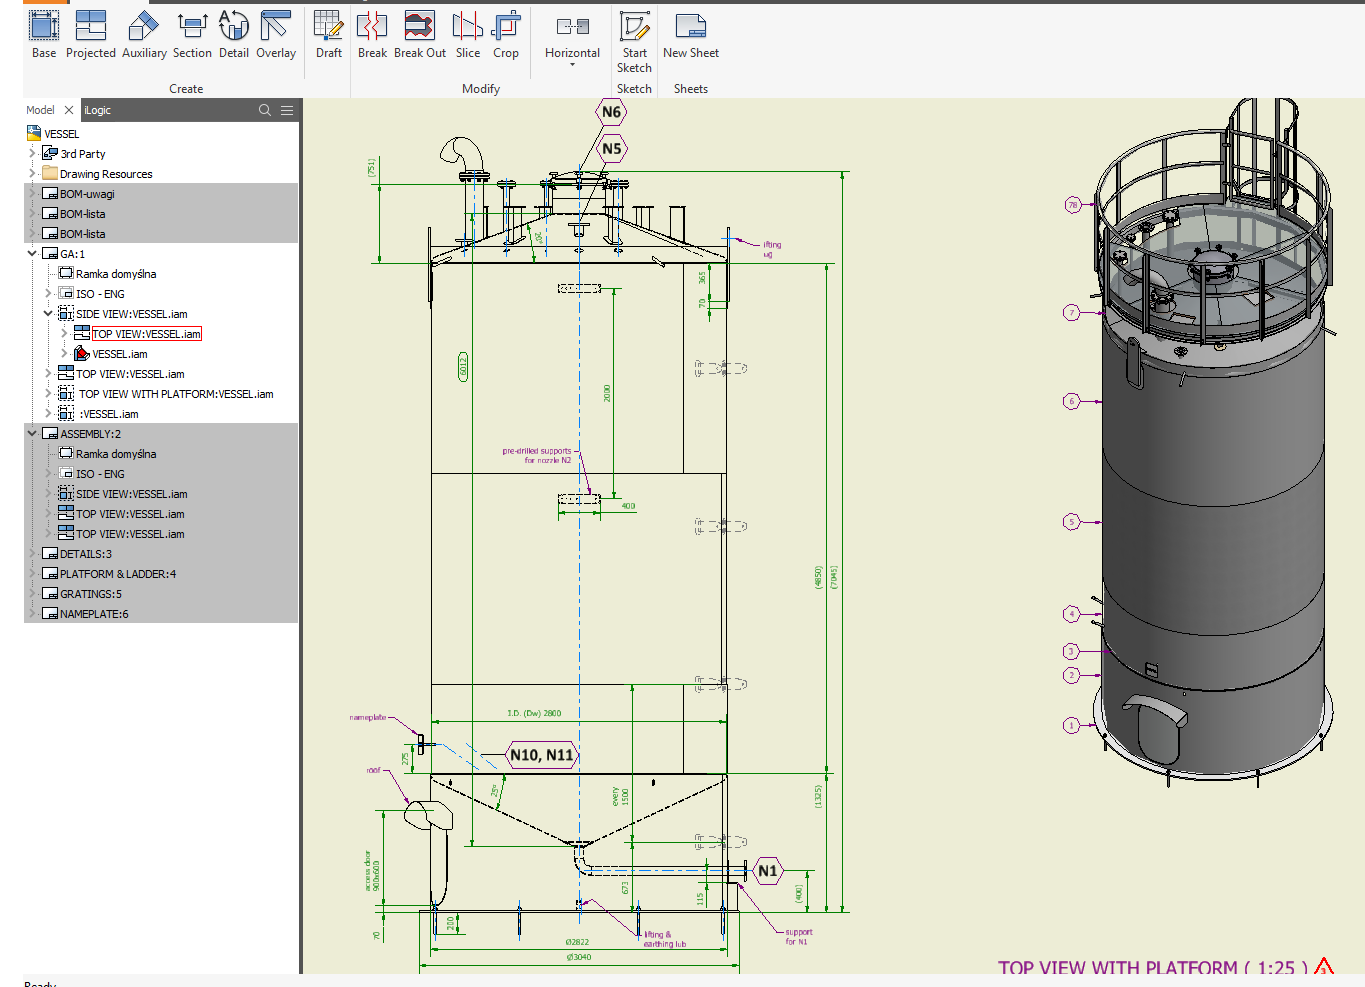Select the N10, N11 nozzle tag
This screenshot has width=1365, height=987.
tap(542, 755)
